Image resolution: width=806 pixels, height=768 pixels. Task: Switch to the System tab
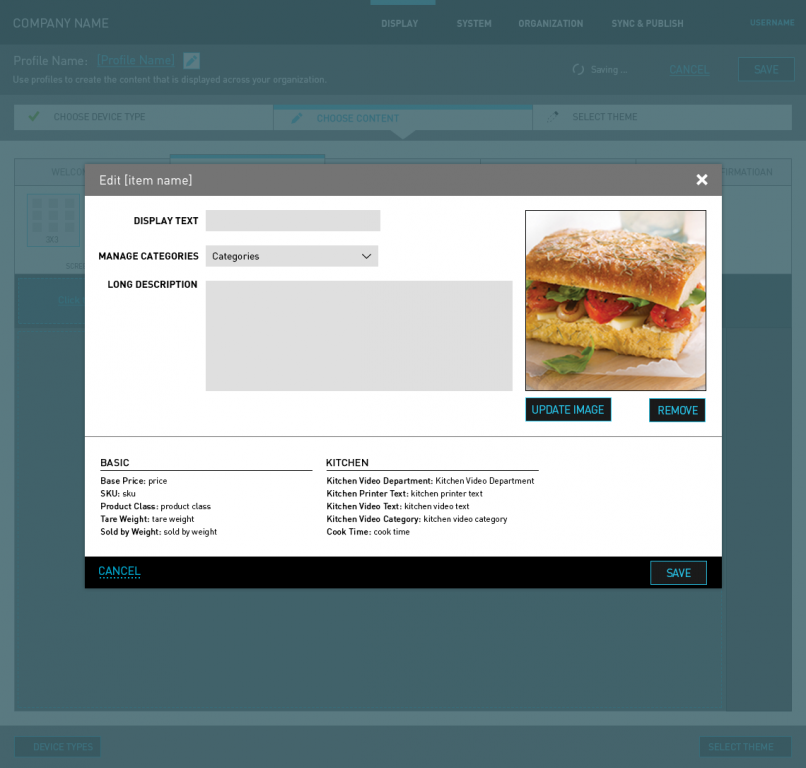[x=474, y=23]
